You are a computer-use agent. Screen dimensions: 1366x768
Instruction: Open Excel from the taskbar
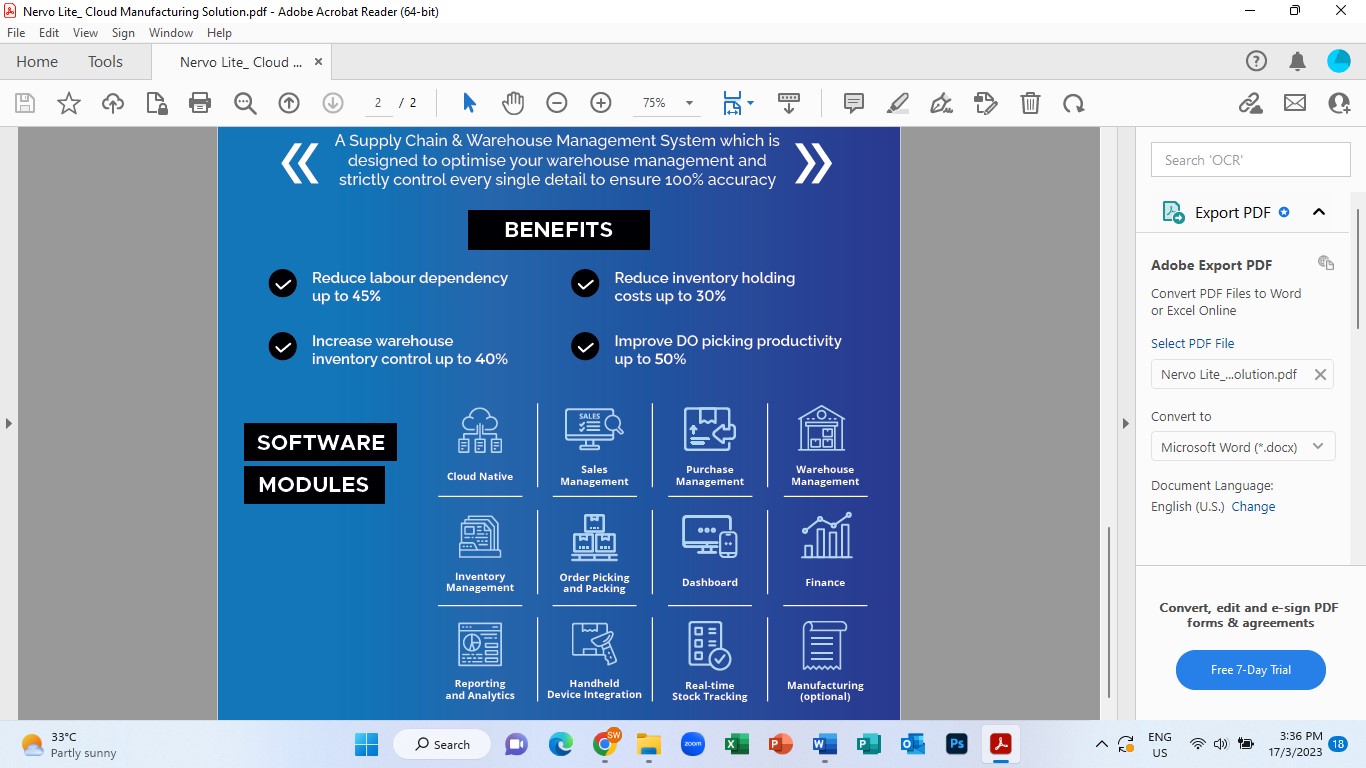(x=736, y=744)
